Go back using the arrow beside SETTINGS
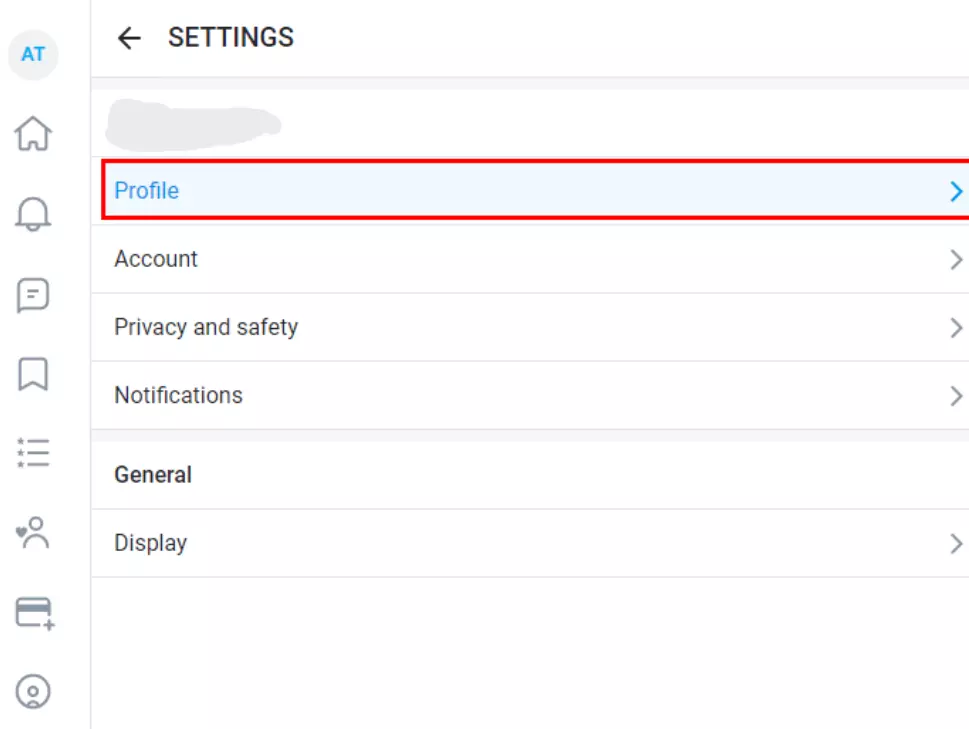 [129, 38]
